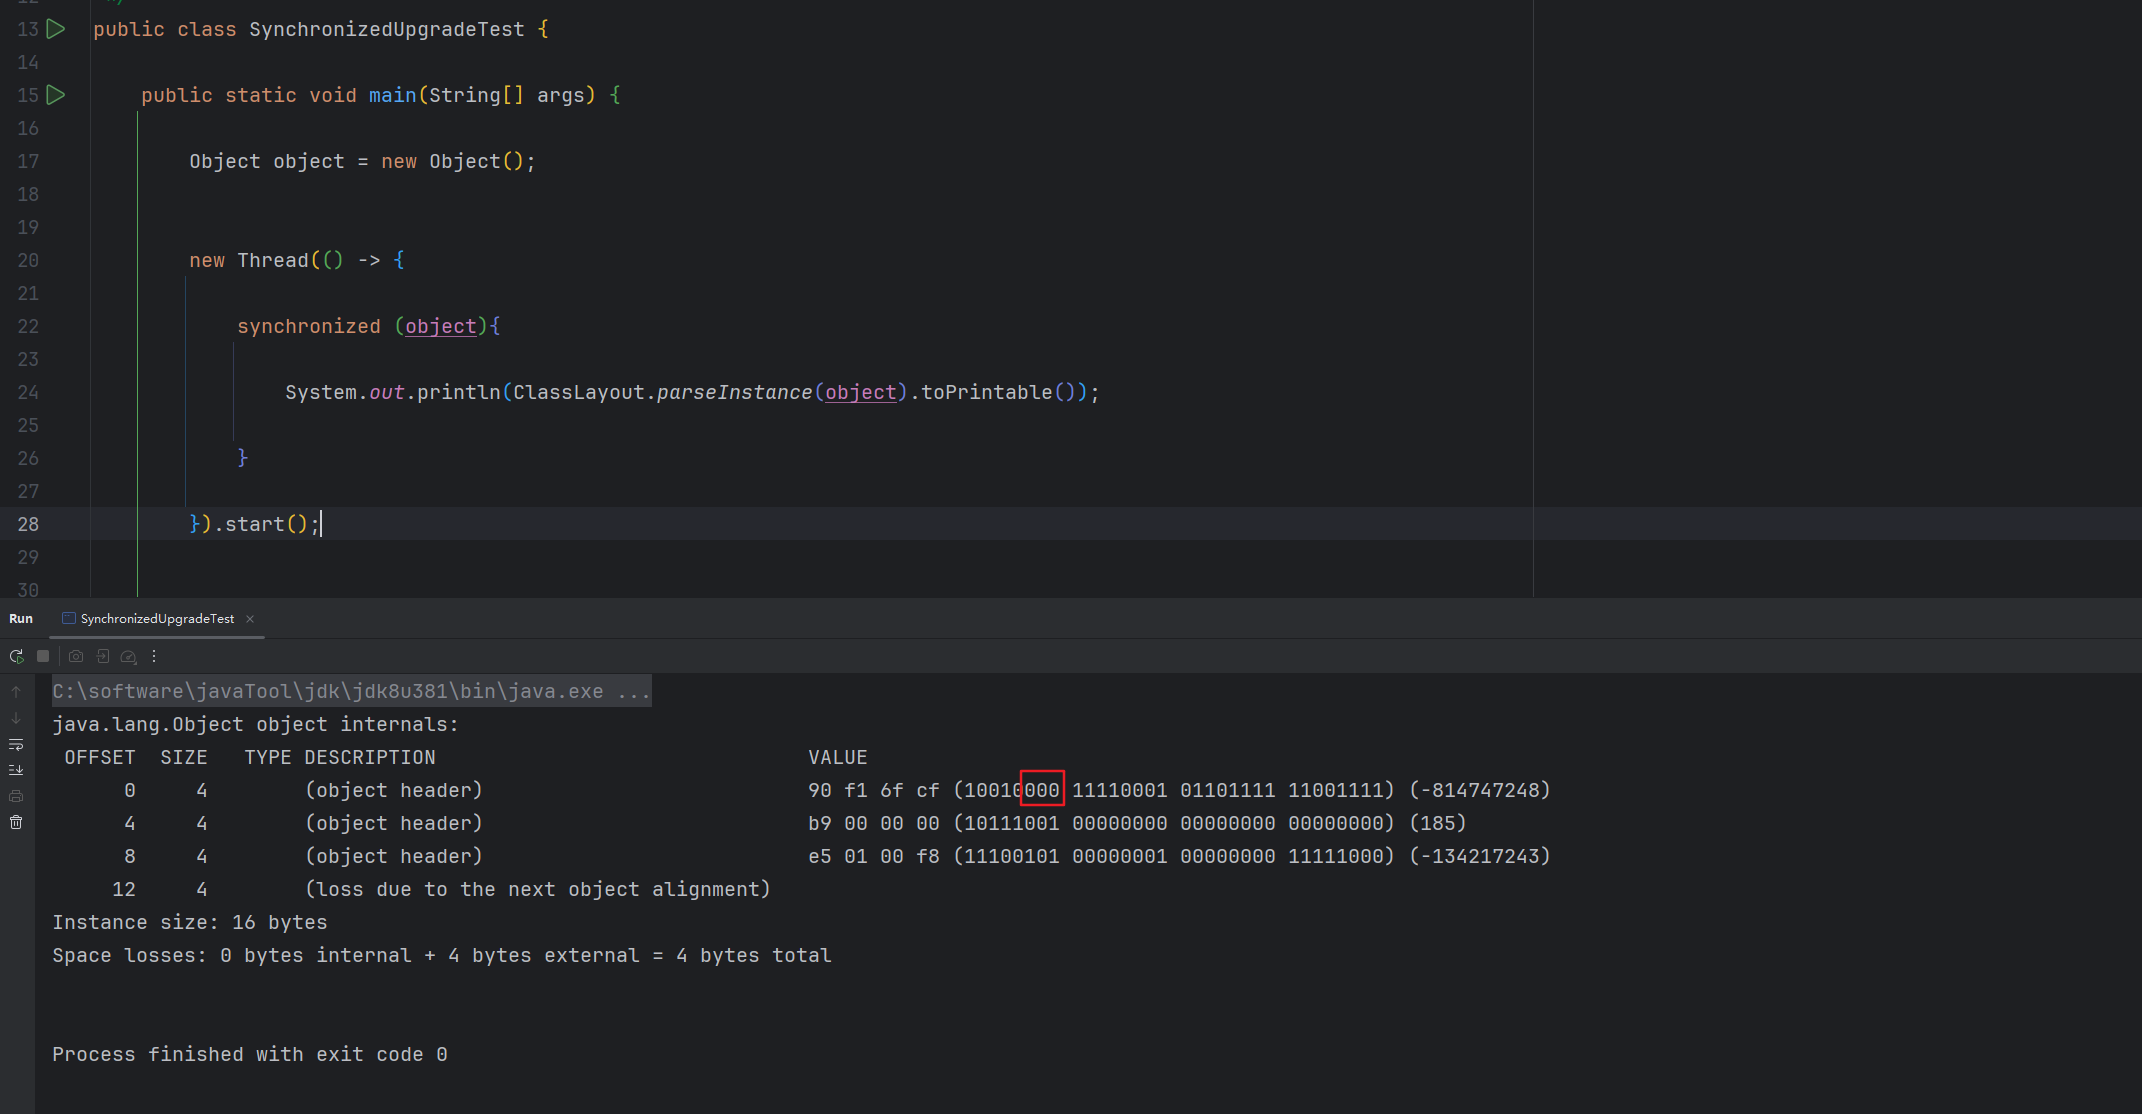Toggle Soft-Wrap in console output
Screen dimensions: 2142x1114
(16, 744)
